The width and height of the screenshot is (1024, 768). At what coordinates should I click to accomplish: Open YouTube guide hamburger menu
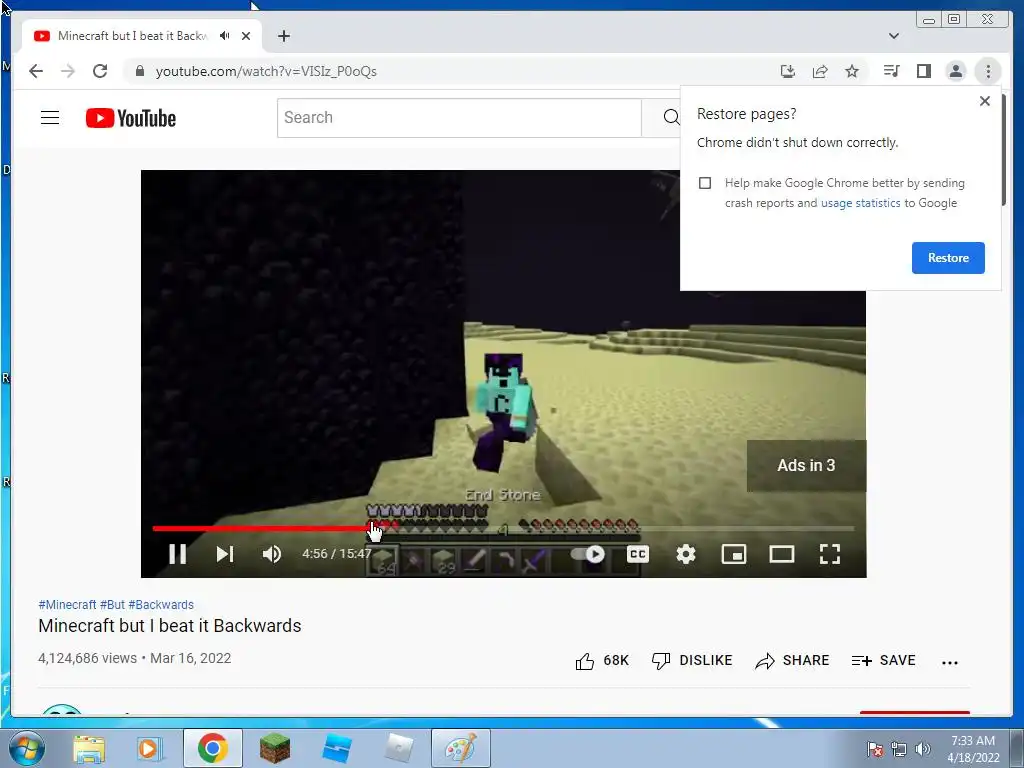50,118
